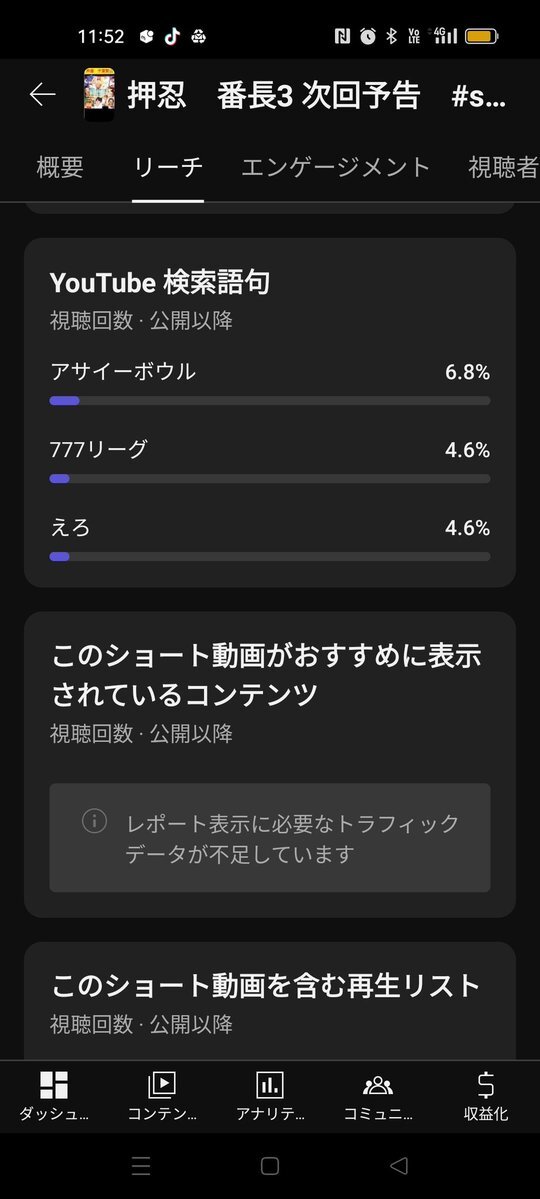Open the video thumbnail in header
Screen dimensions: 540x1199
coord(99,95)
